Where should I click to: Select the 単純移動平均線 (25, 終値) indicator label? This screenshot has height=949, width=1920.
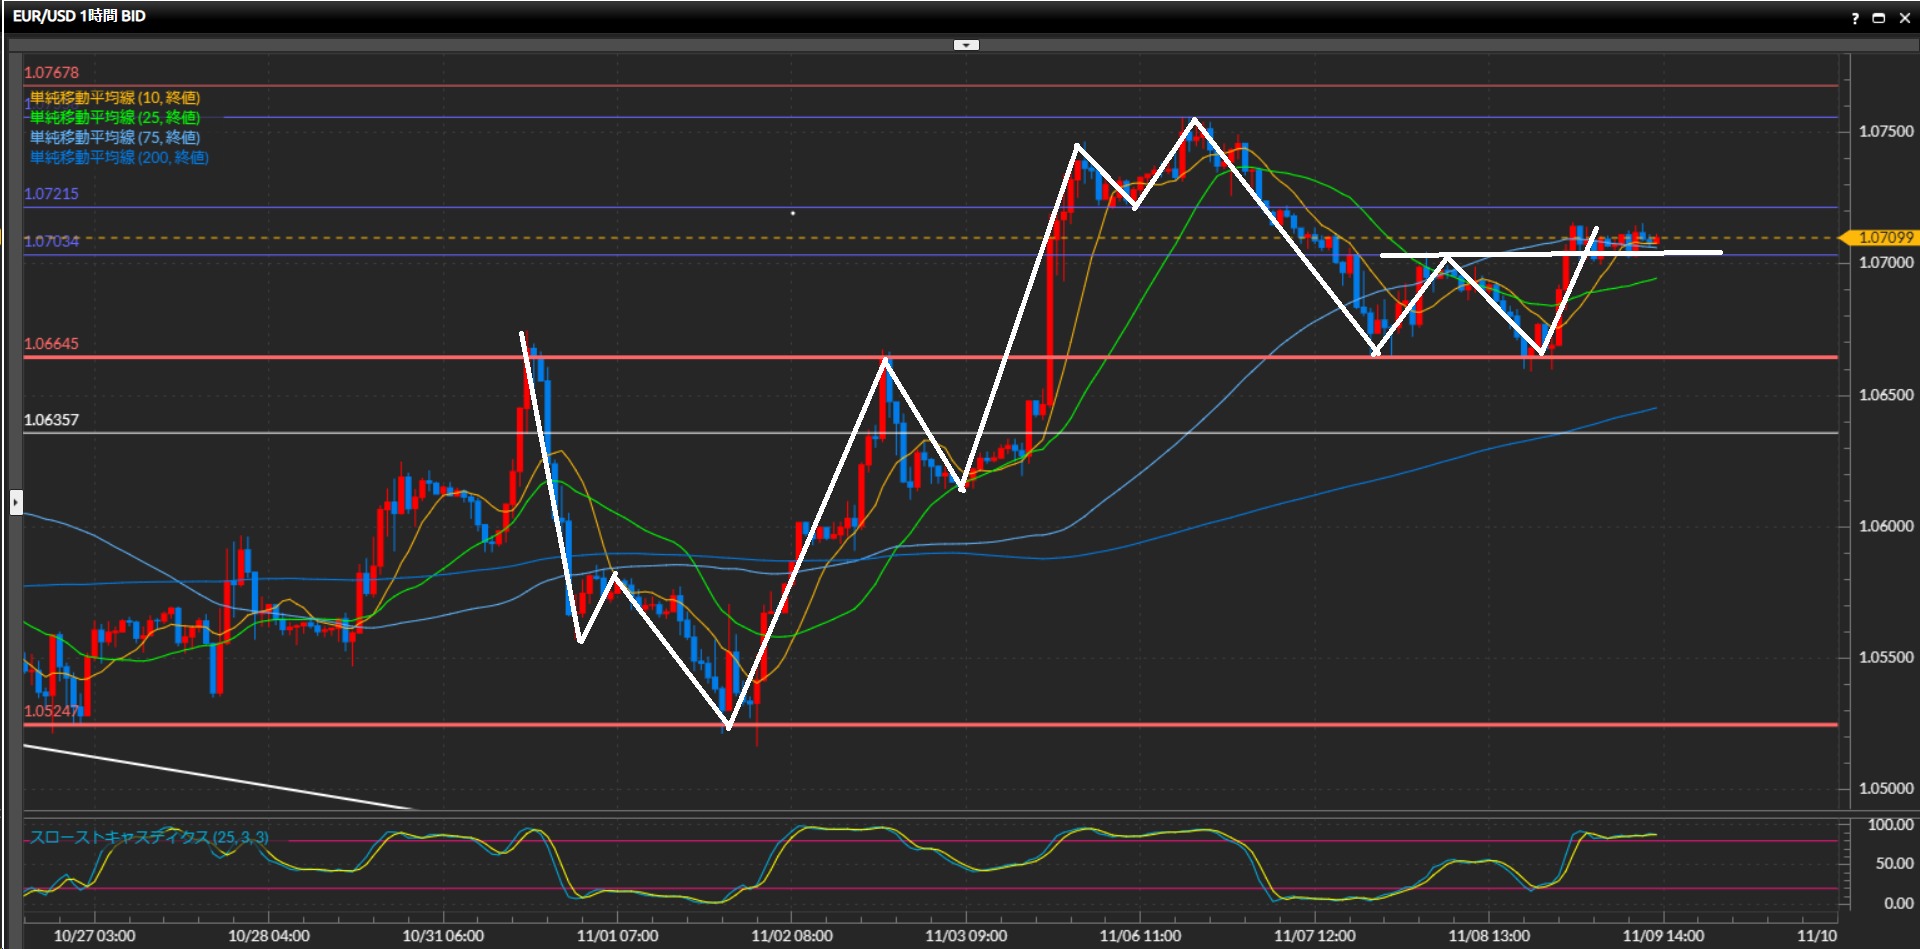(x=115, y=118)
